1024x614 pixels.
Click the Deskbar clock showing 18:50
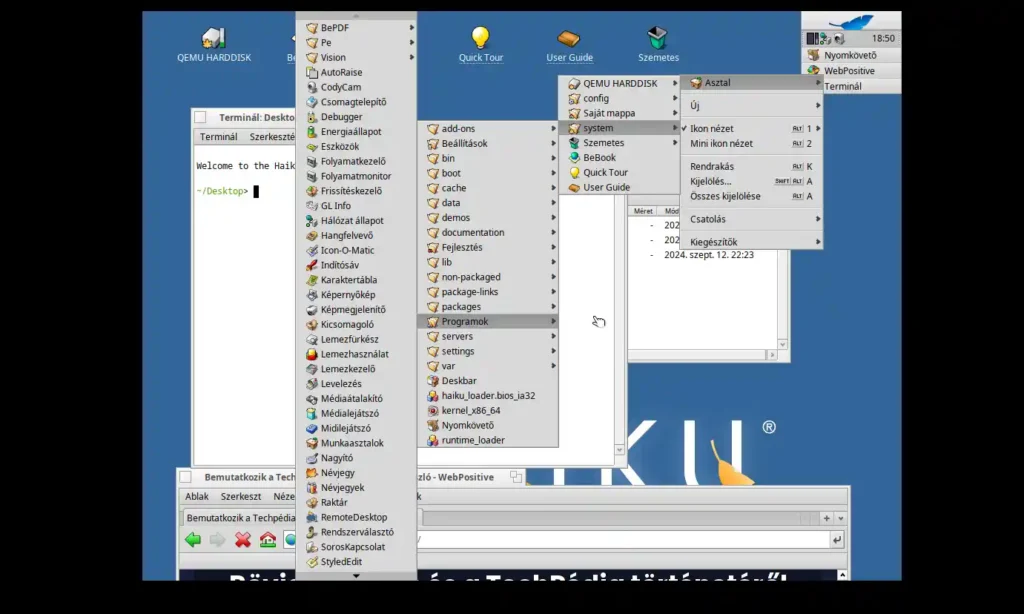[x=883, y=39]
